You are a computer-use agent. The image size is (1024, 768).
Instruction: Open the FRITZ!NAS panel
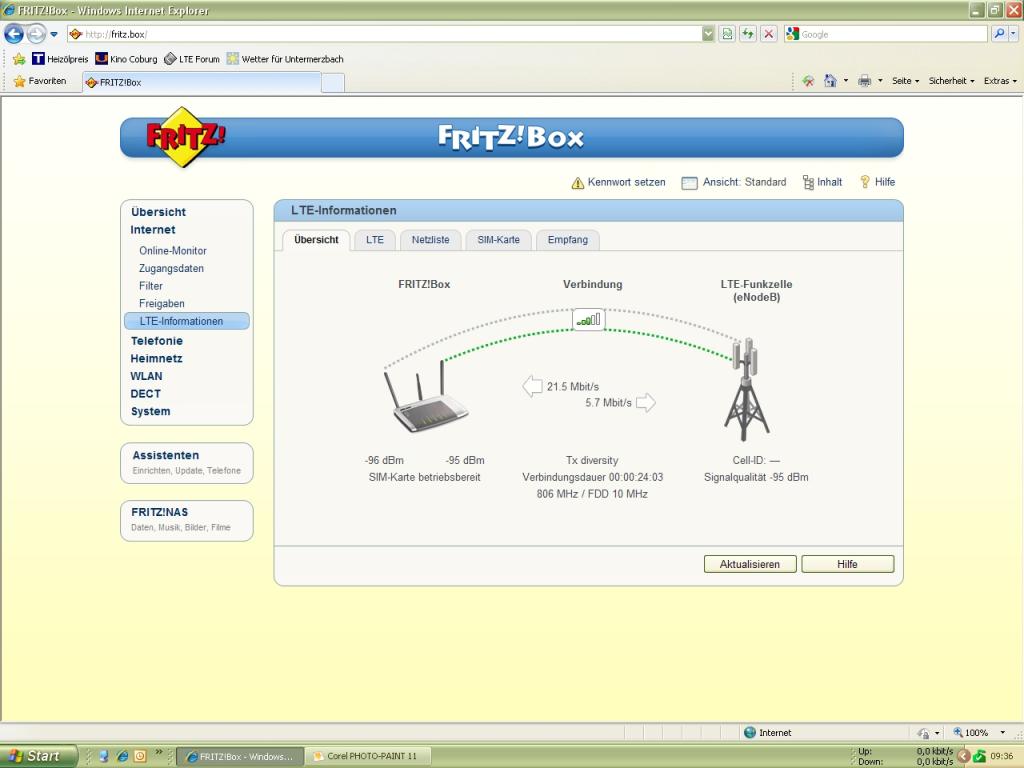[187, 520]
